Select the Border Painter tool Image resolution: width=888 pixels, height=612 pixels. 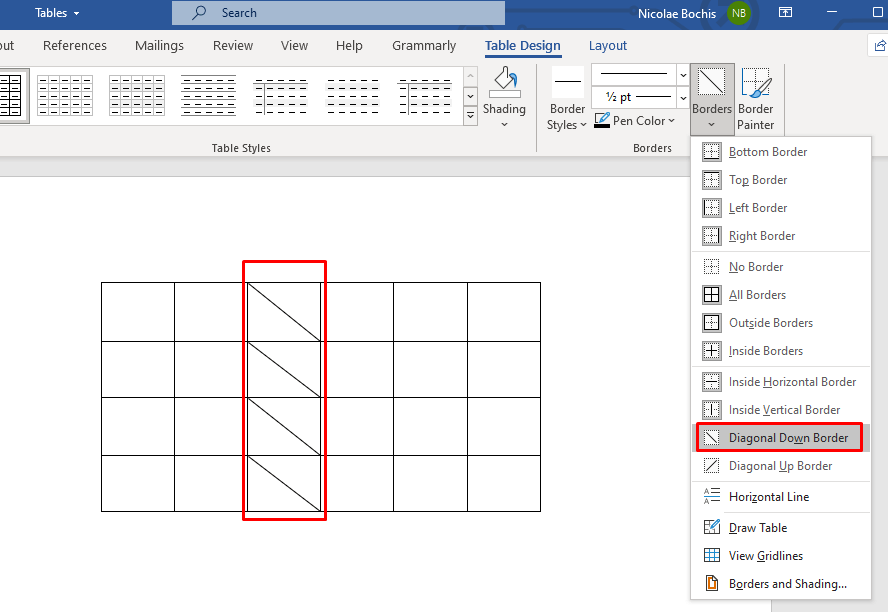(x=756, y=100)
